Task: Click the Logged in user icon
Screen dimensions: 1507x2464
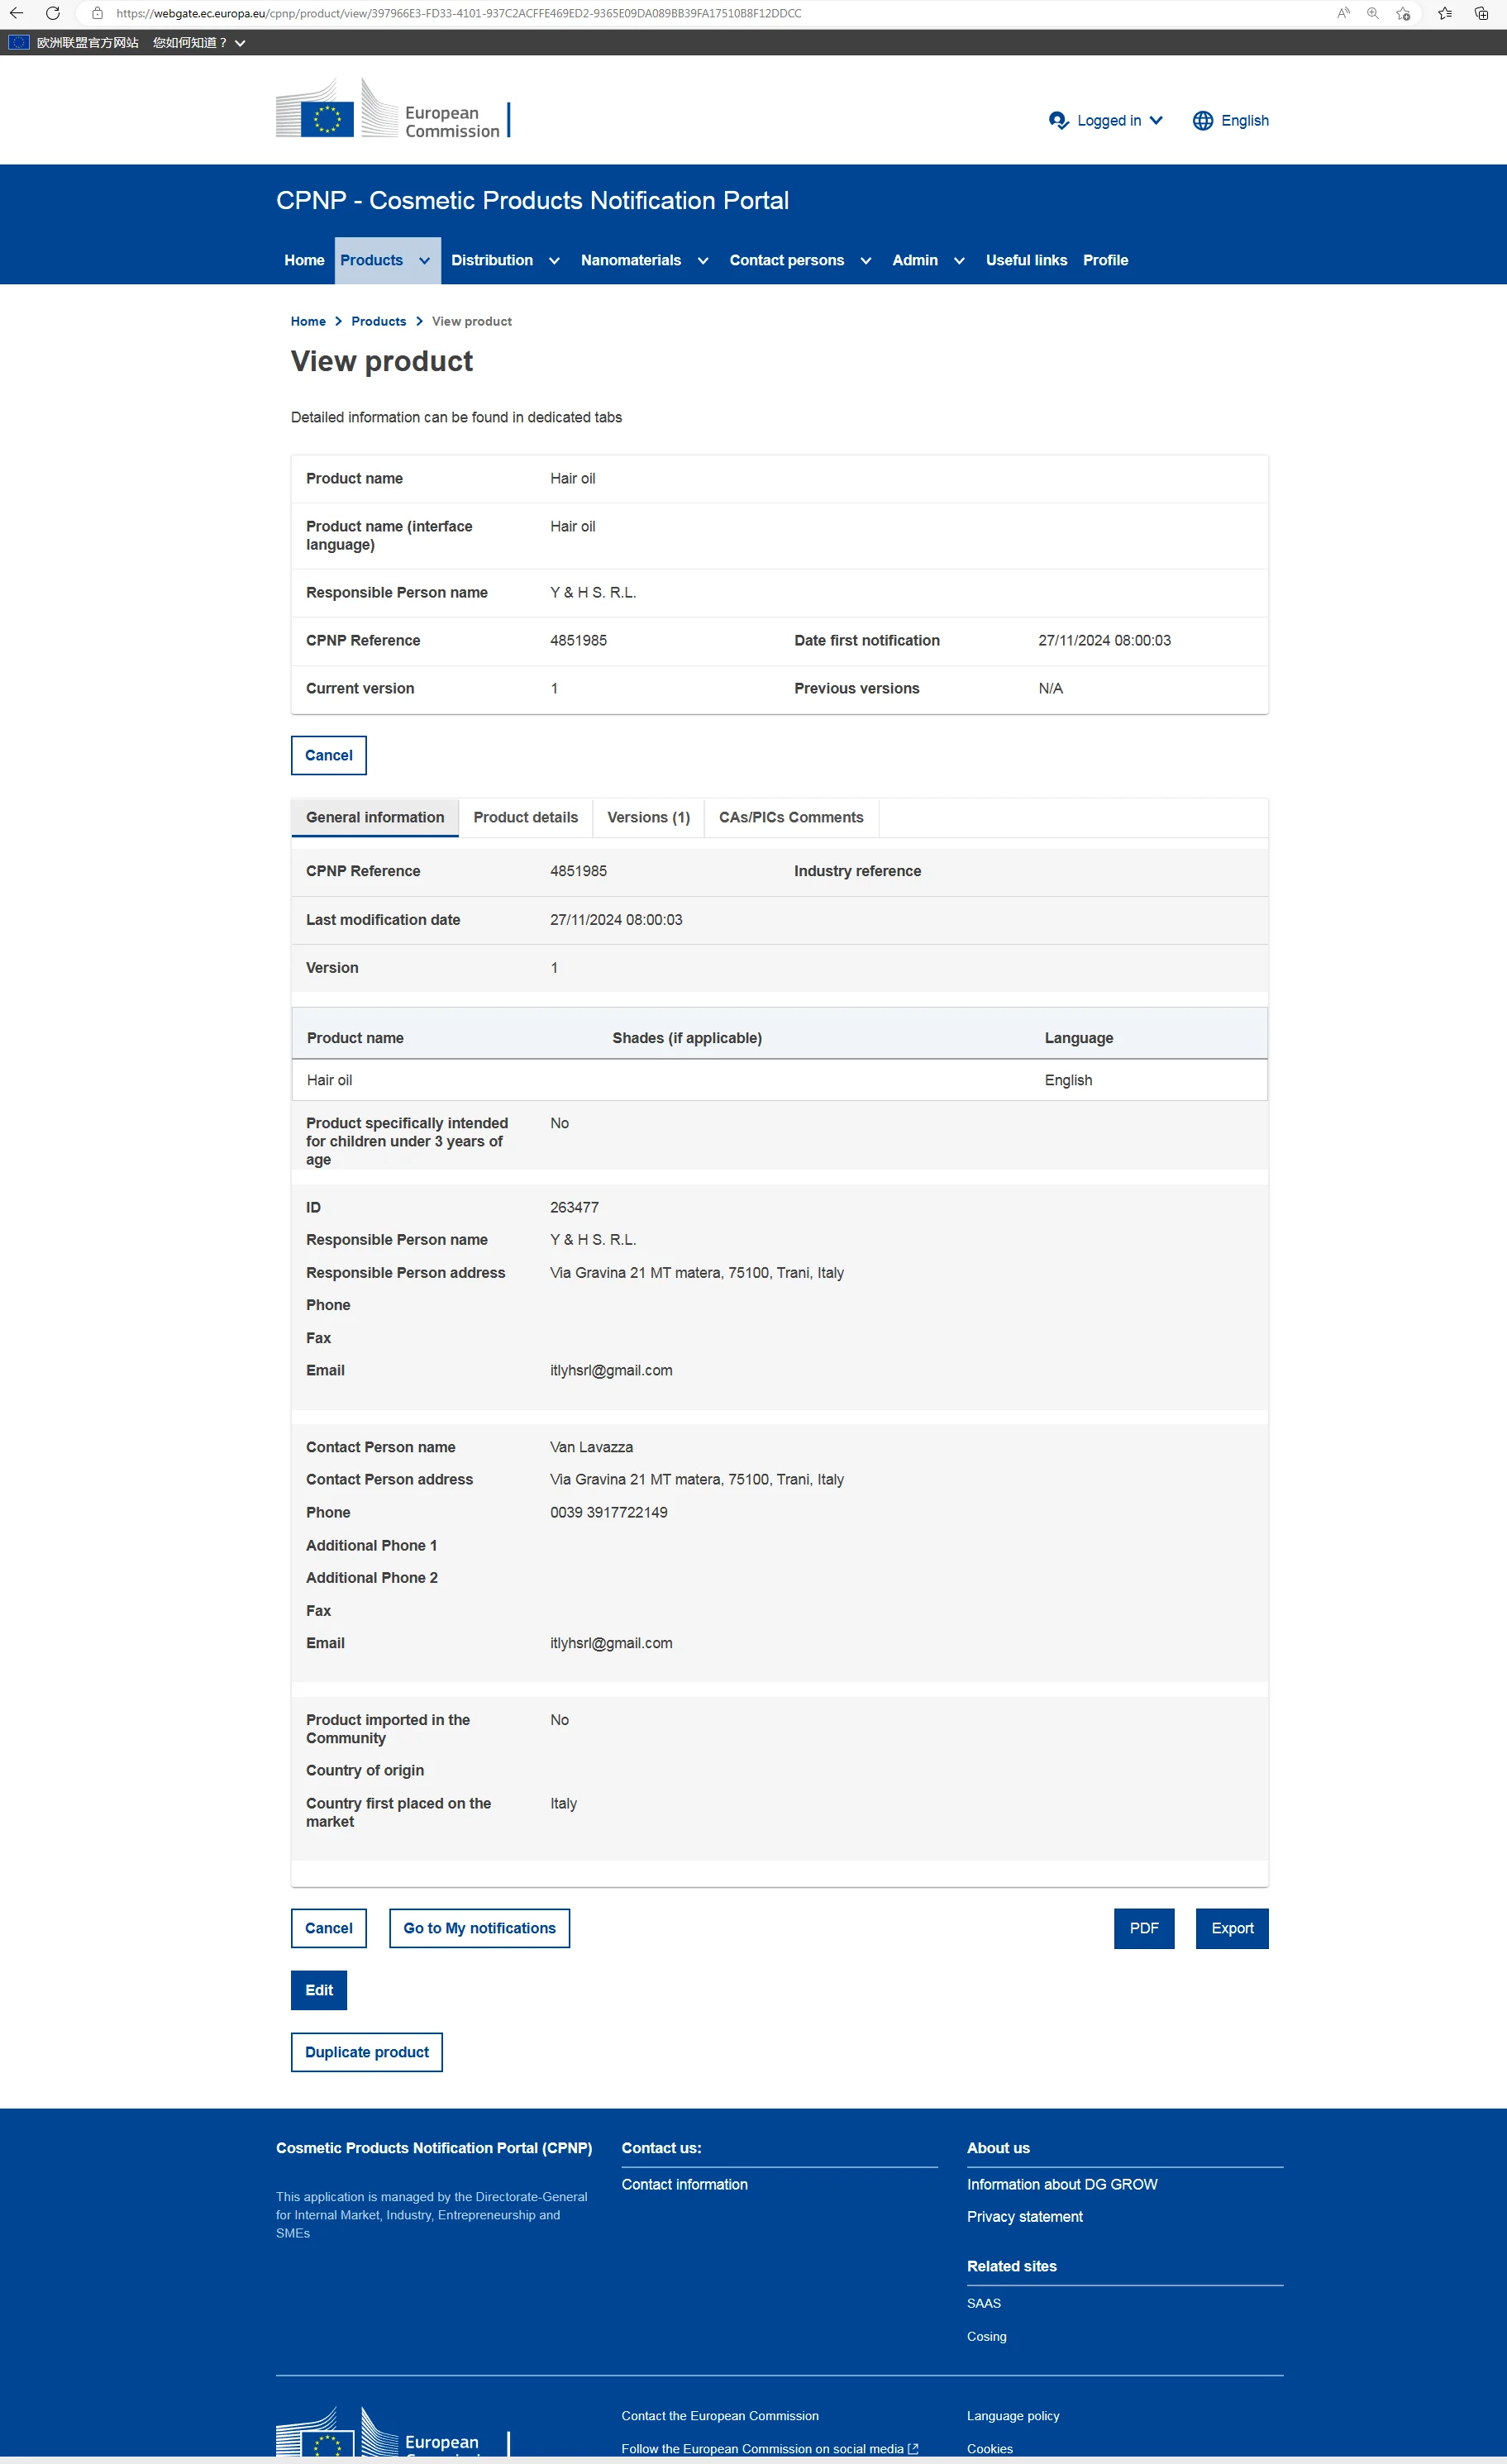Action: (x=1058, y=120)
